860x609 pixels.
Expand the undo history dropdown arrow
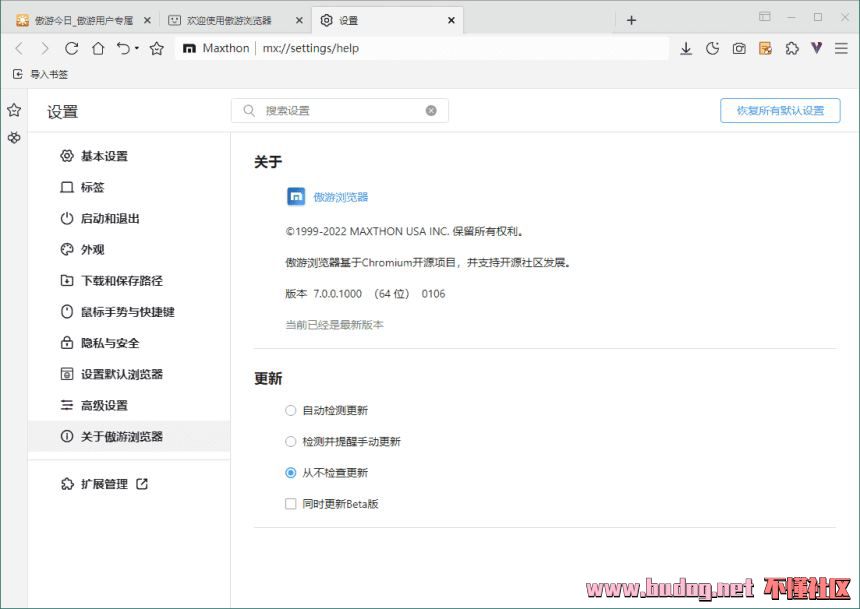137,48
